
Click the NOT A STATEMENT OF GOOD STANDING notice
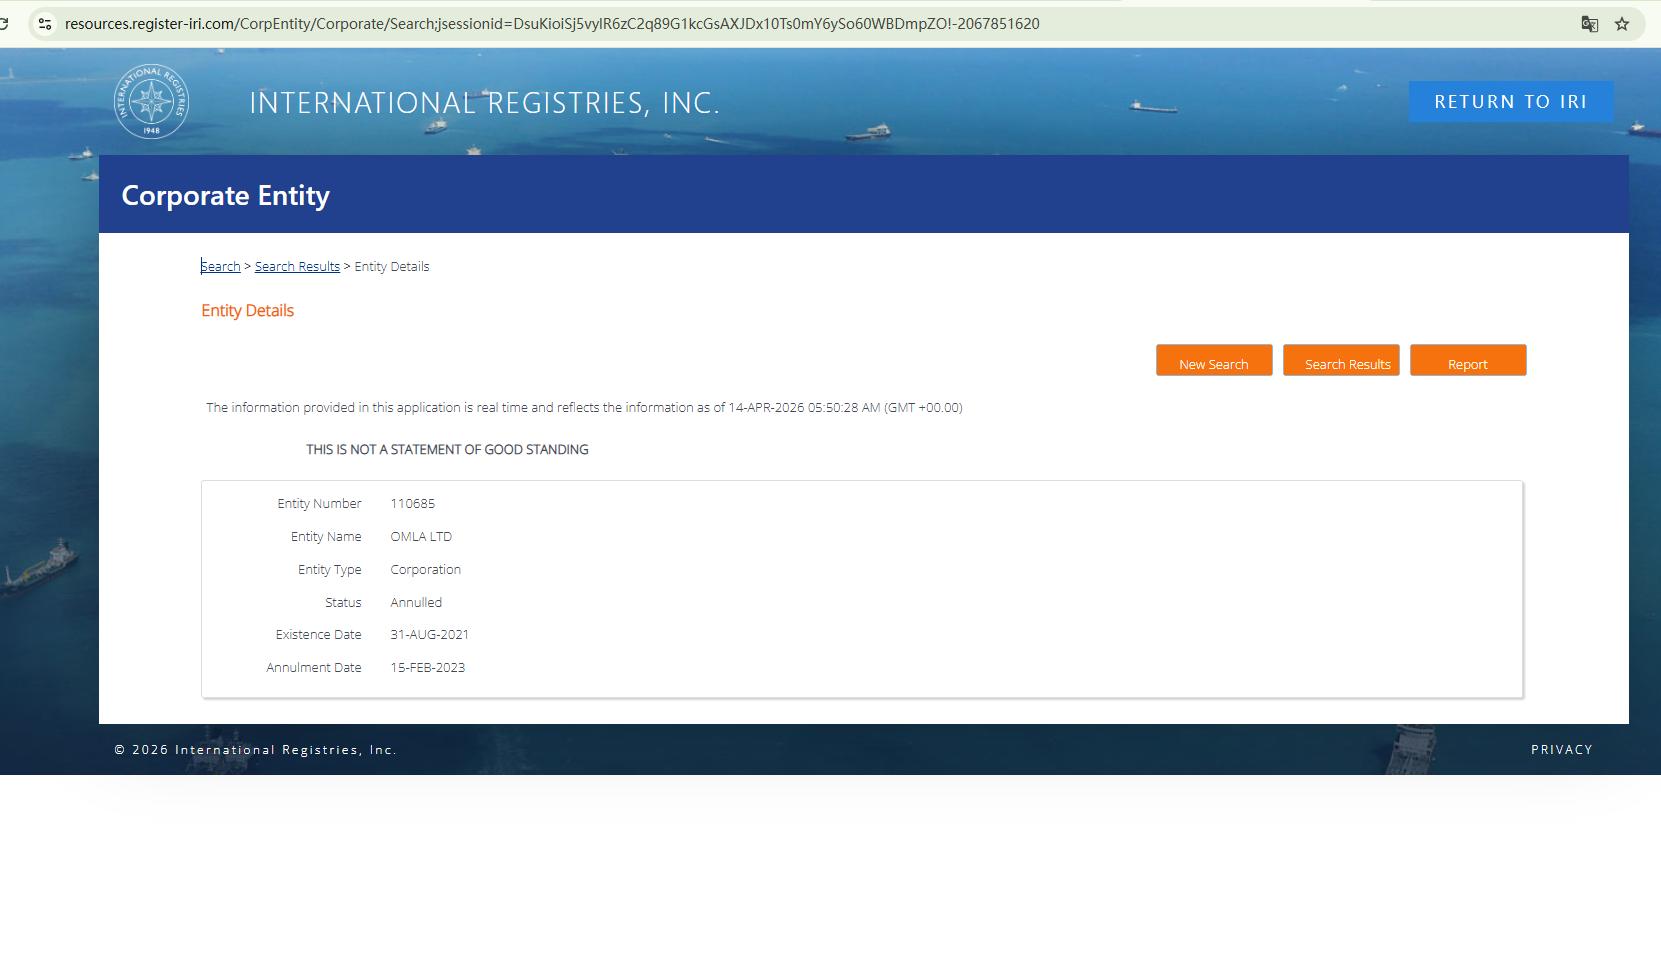point(447,449)
